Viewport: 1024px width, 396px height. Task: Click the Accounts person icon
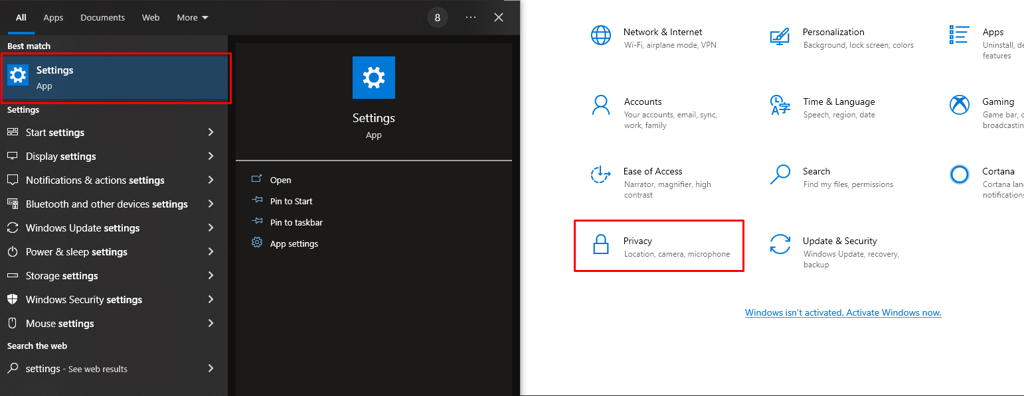pos(600,105)
